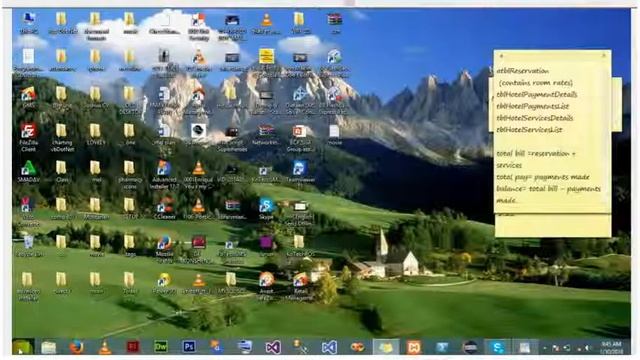
Task: Click 'total bill =reservation +' line in note
Action: (536, 154)
